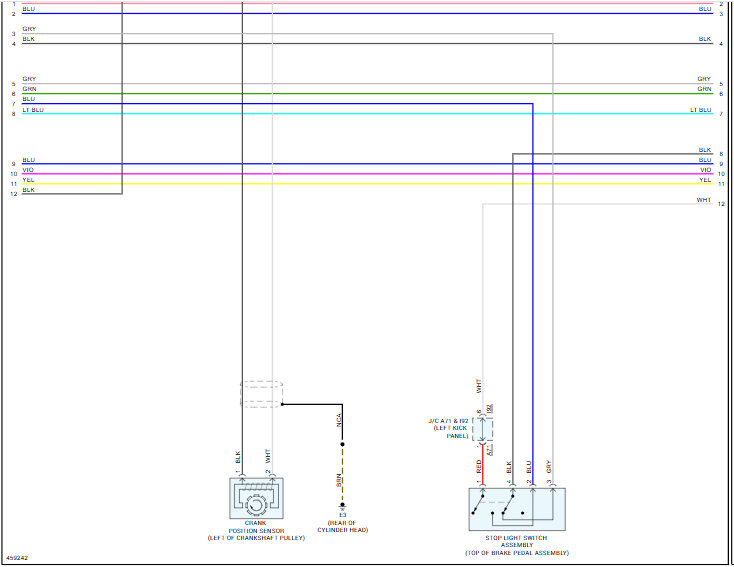Click the (LEFT OF CRANKSHAFT PULLEY) text
This screenshot has height=567, width=734.
[x=256, y=538]
